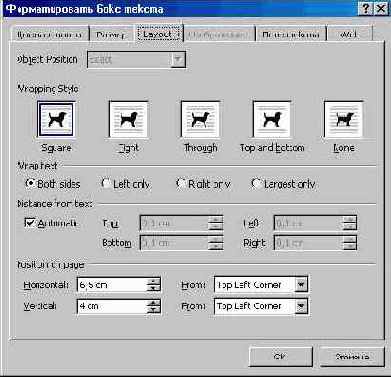Untick the Automatic distance checkbox
This screenshot has width=391, height=377.
(30, 223)
